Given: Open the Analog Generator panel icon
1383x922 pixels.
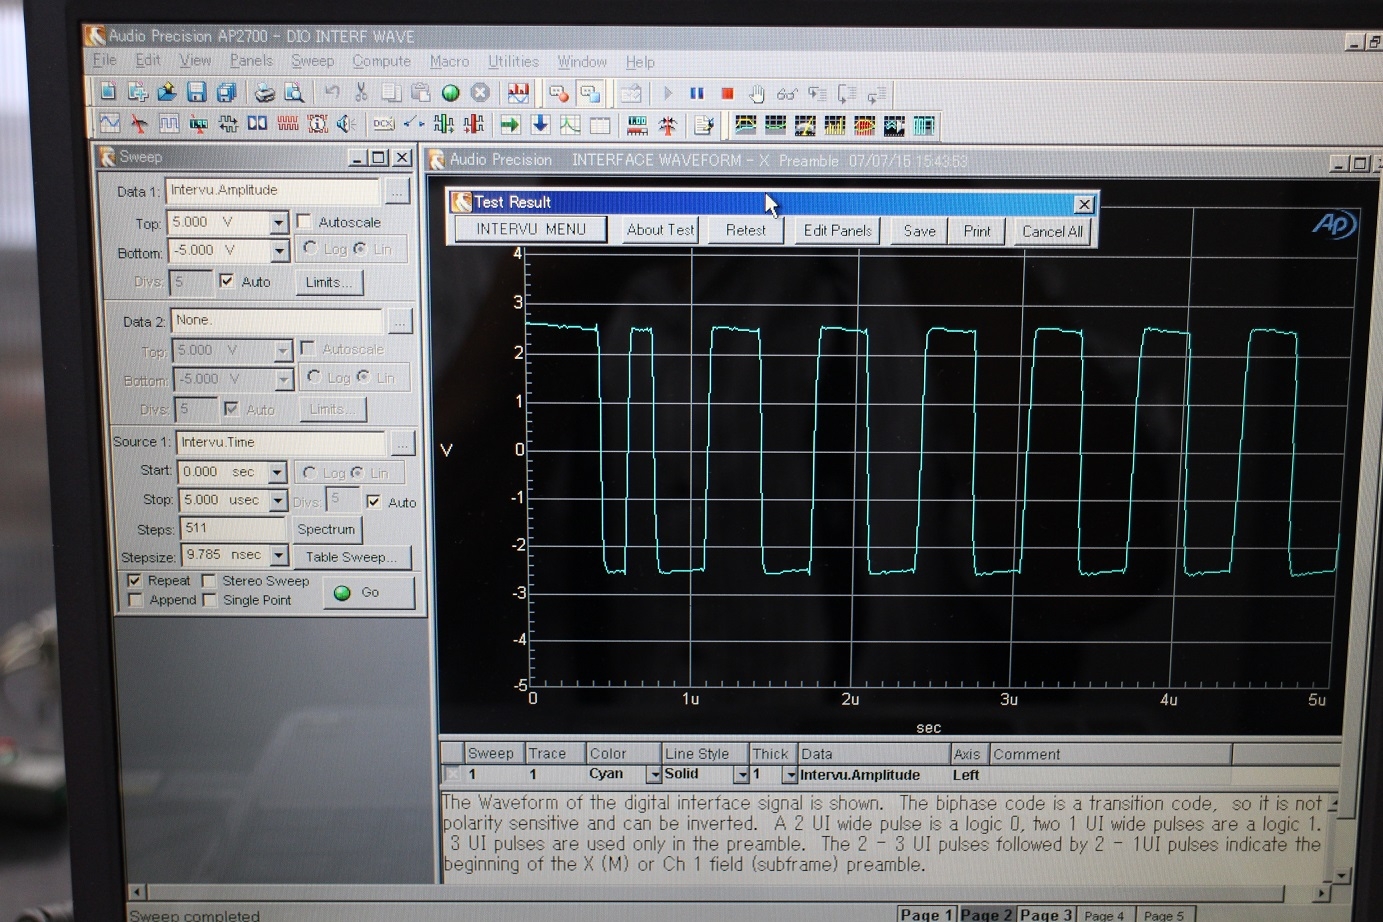Looking at the screenshot, I should 110,123.
